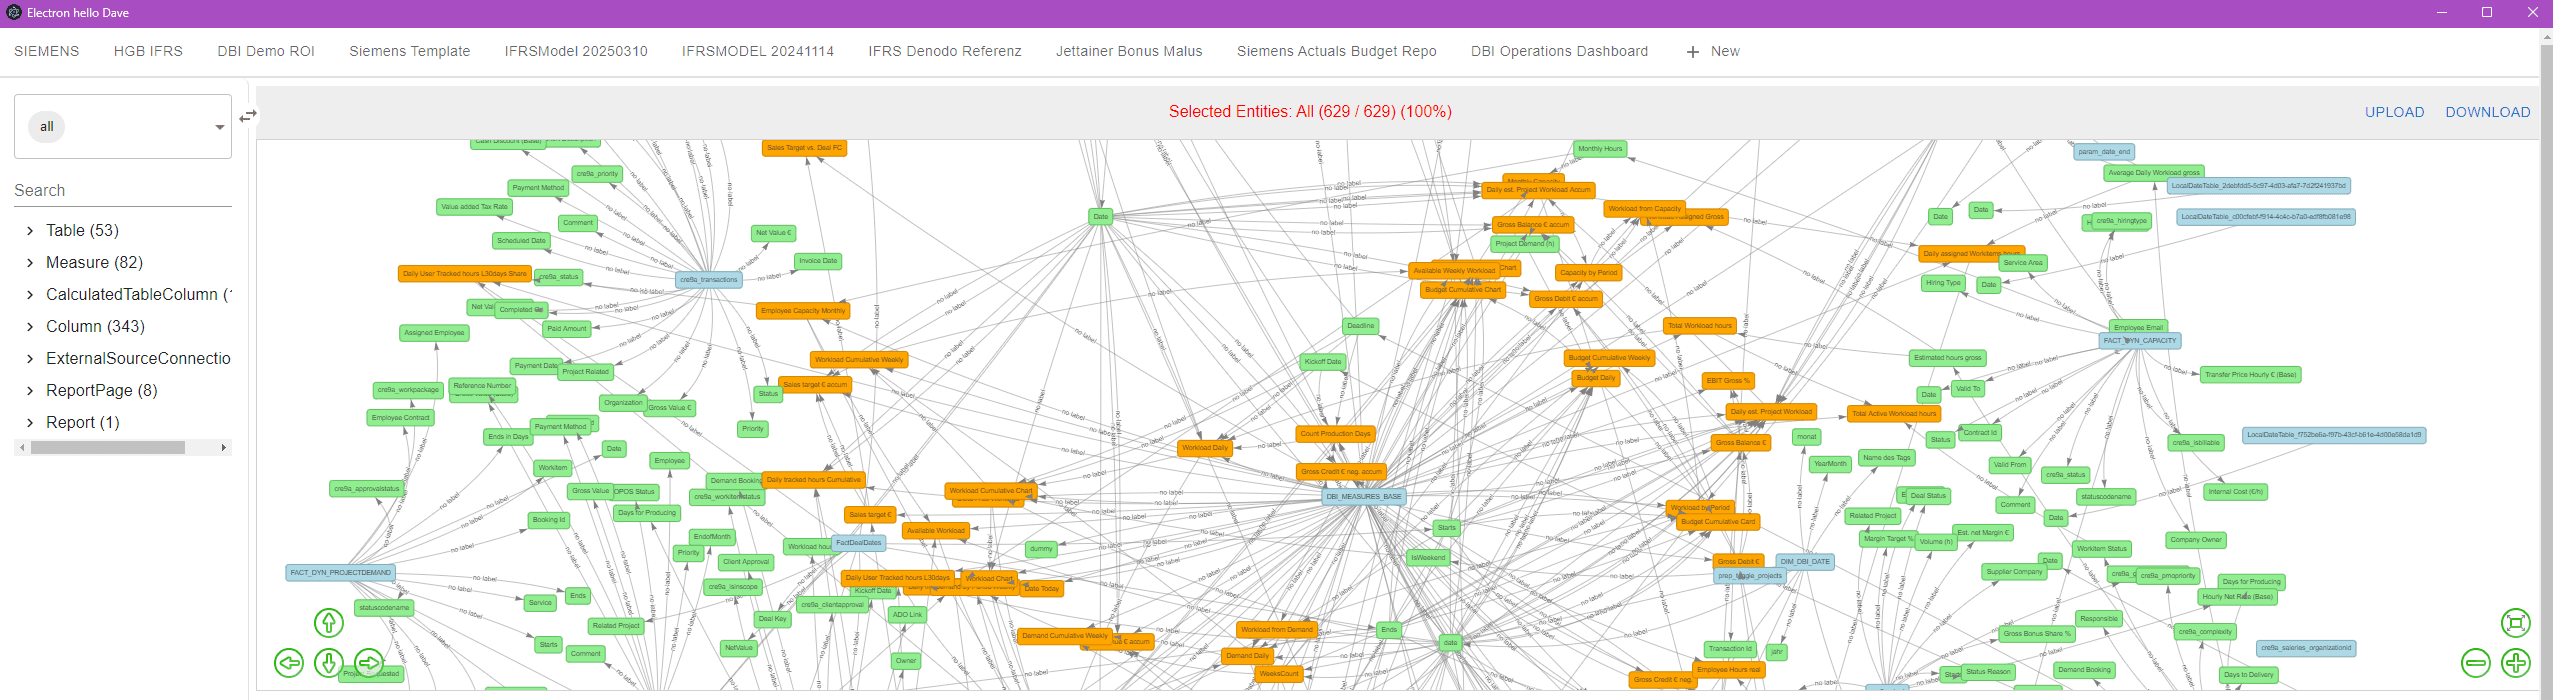Open the Jettainer Bonus Malus tab

click(x=1129, y=51)
